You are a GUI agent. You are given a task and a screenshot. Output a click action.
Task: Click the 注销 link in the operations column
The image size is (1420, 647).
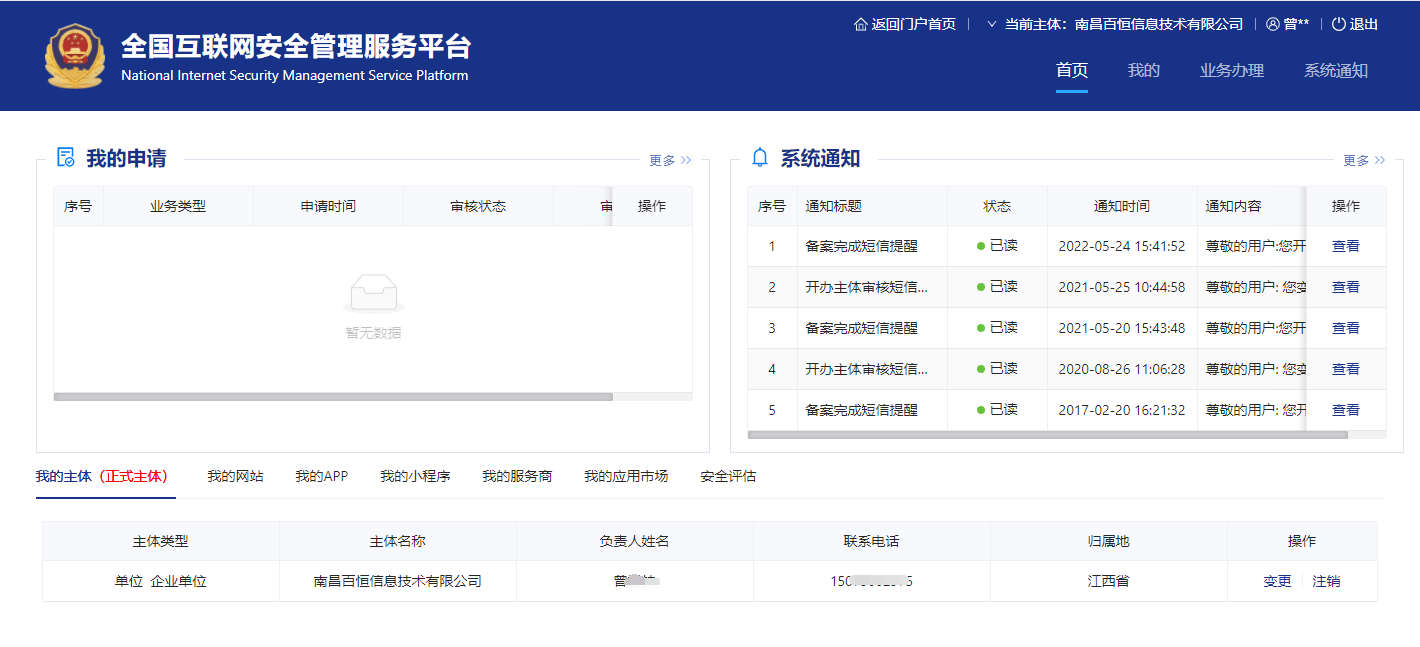pyautogui.click(x=1327, y=580)
